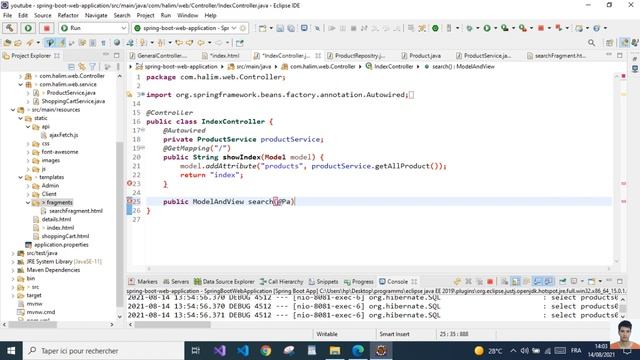The image size is (640, 360).
Task: Click the launch configuration settings gear icon
Action: pos(243,28)
